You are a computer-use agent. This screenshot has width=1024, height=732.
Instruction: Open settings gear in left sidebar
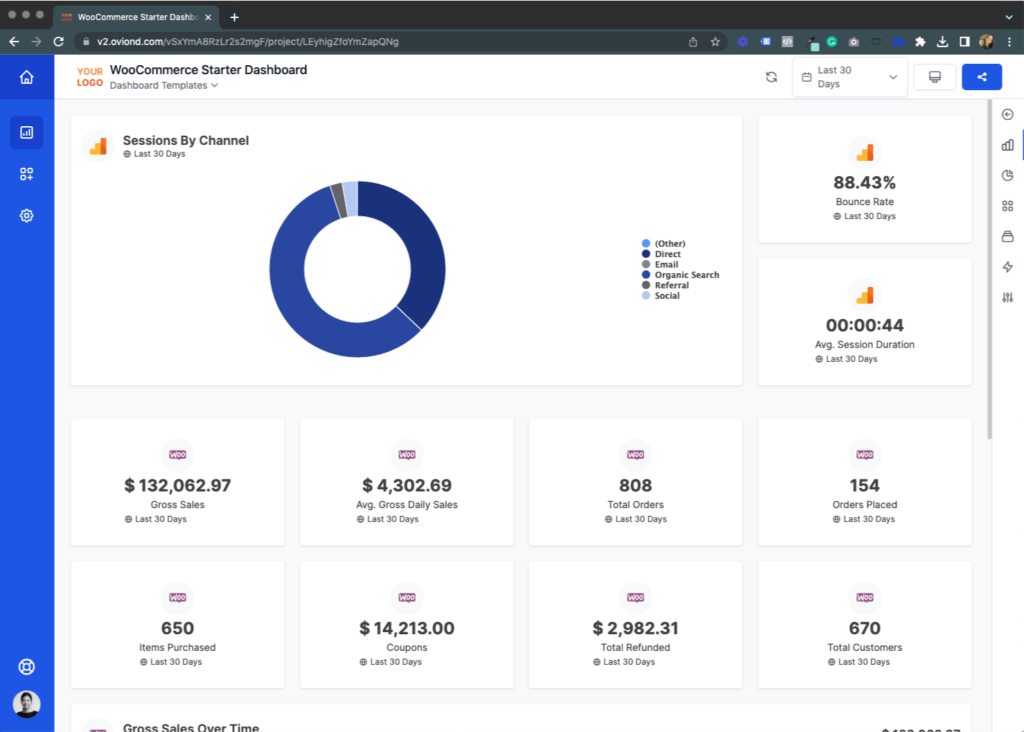[x=27, y=215]
